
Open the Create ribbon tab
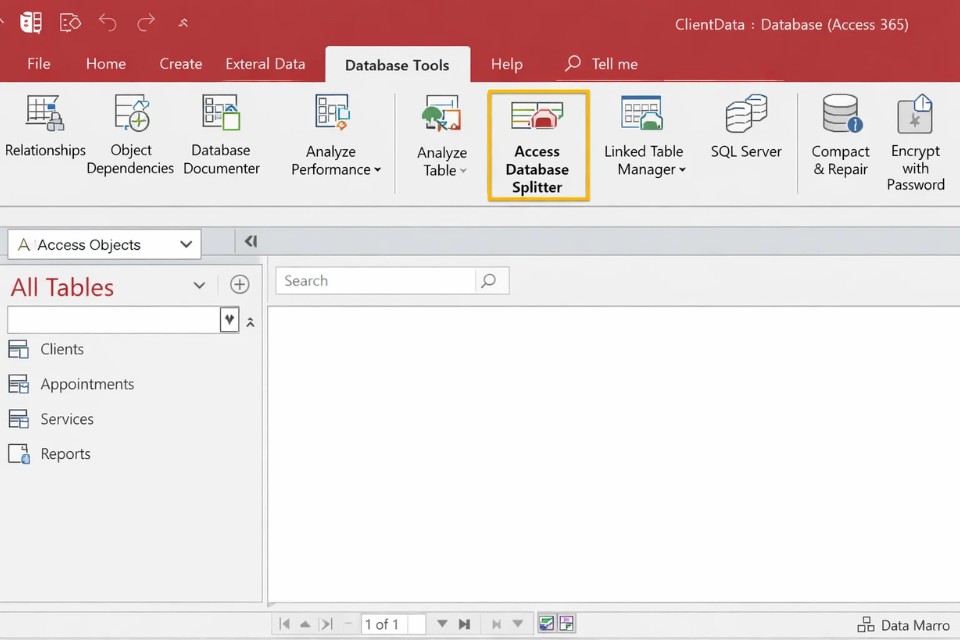pyautogui.click(x=180, y=64)
